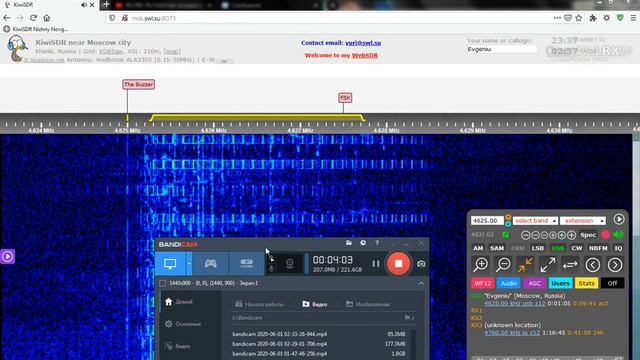
Task: Select AM demodulation mode
Action: [x=478, y=248]
